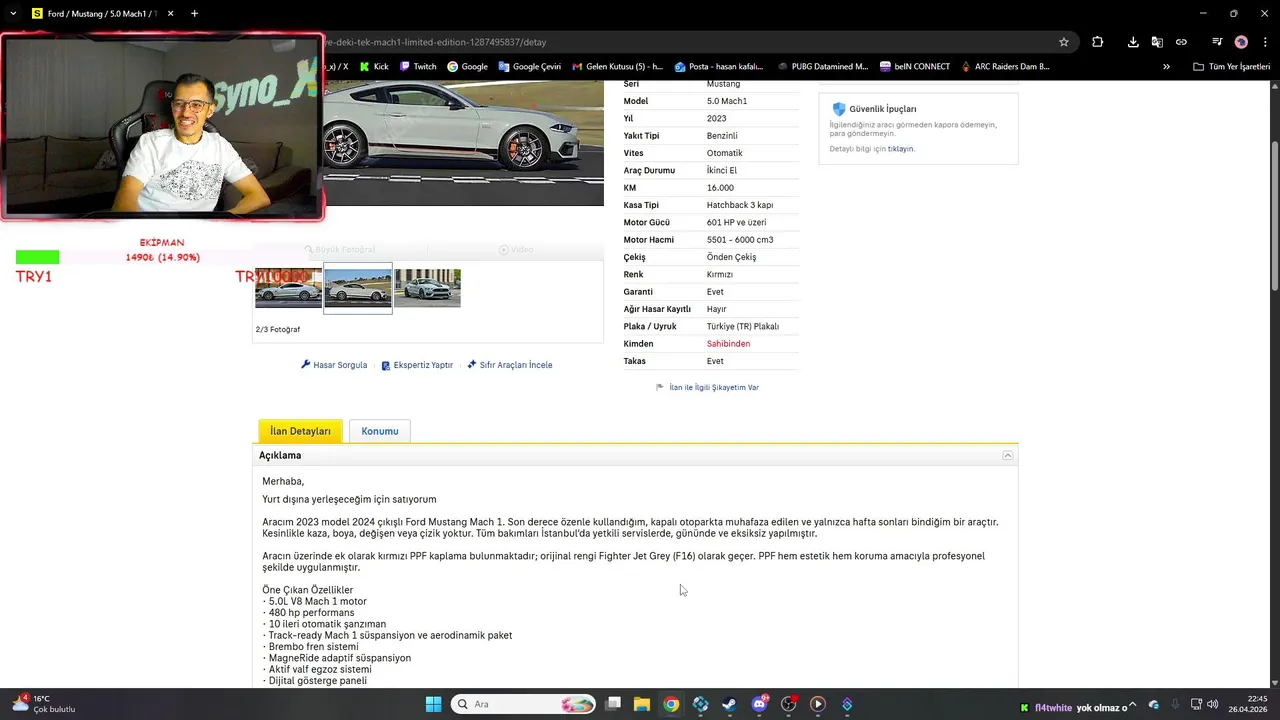The width and height of the screenshot is (1280, 720).
Task: Open the PUBG Datamined bookmark
Action: (822, 67)
